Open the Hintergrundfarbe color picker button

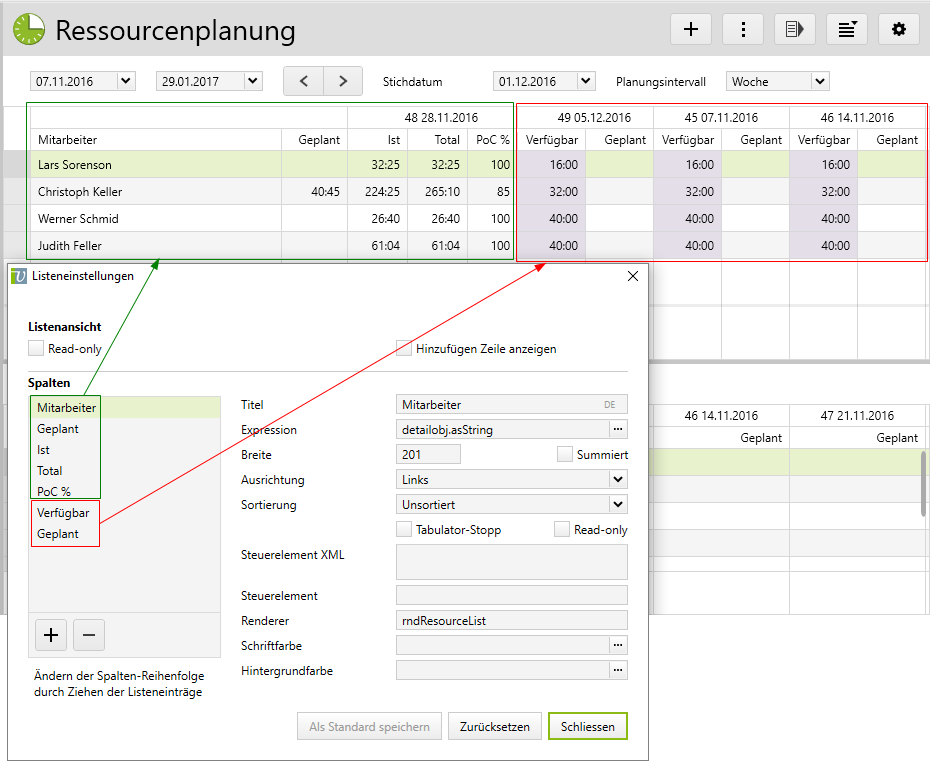[618, 670]
